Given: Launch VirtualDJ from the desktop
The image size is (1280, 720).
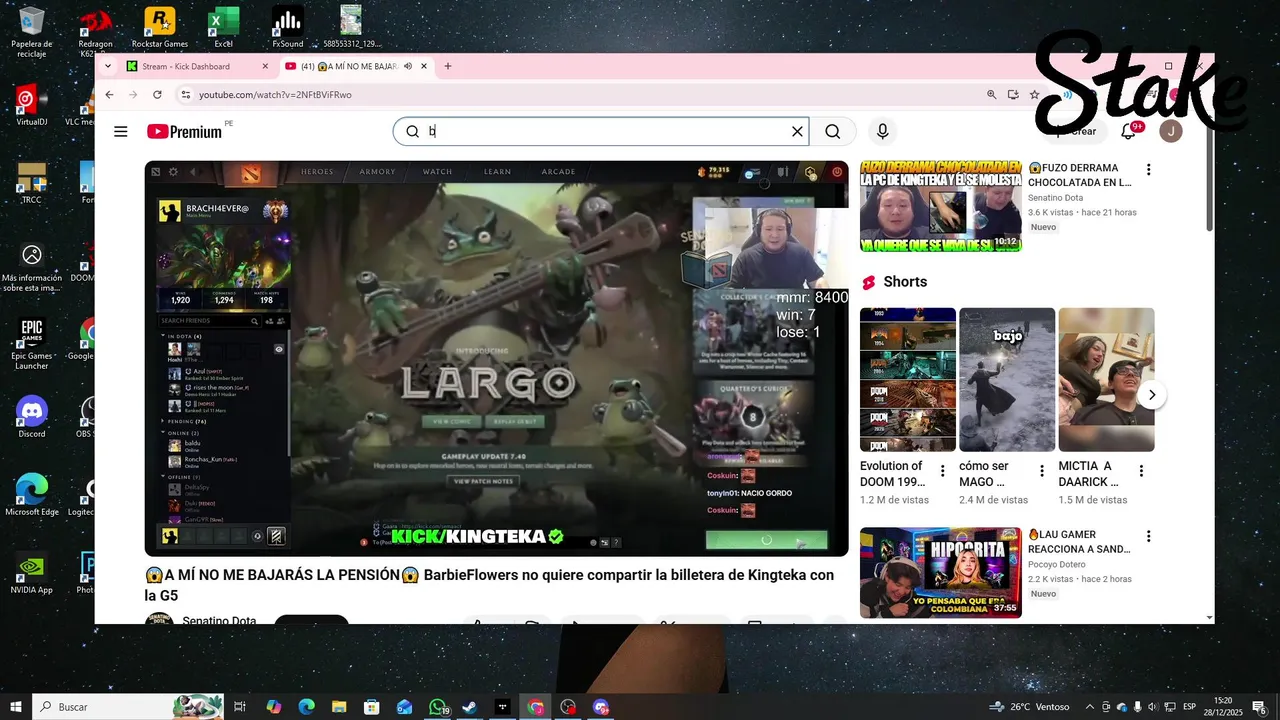Looking at the screenshot, I should point(32,105).
